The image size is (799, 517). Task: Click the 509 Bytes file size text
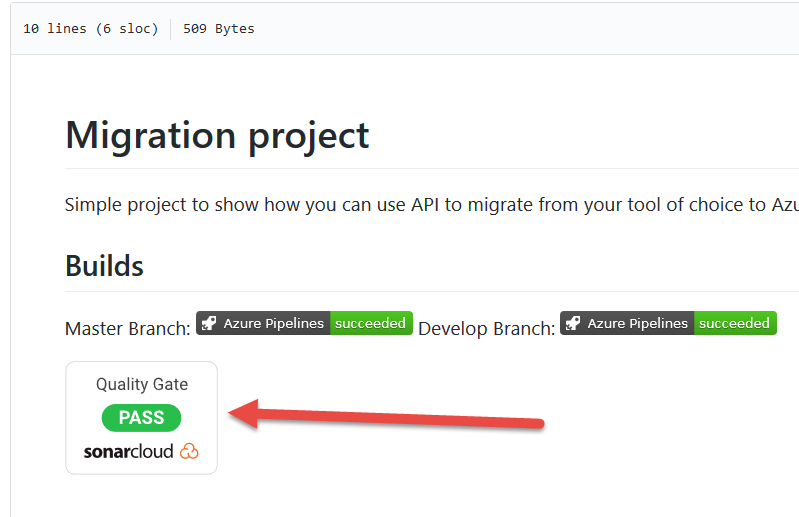click(218, 29)
